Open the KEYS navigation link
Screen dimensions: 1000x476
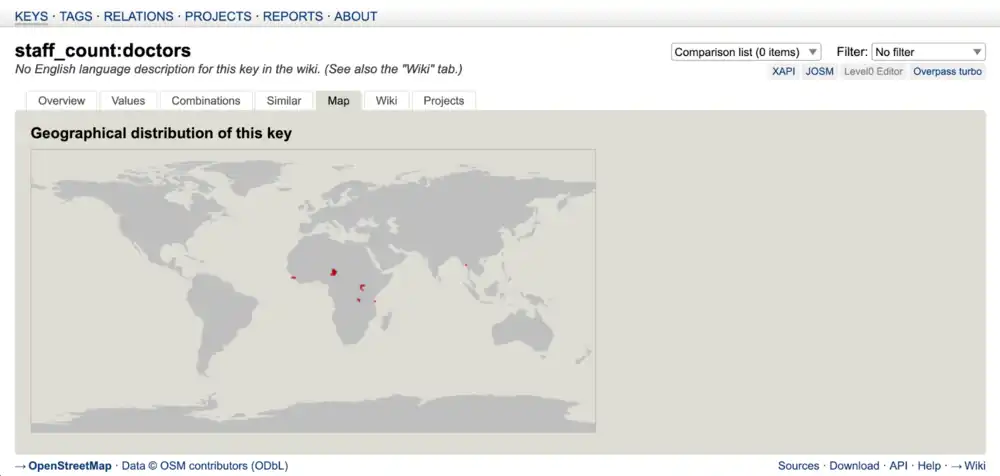coord(31,16)
